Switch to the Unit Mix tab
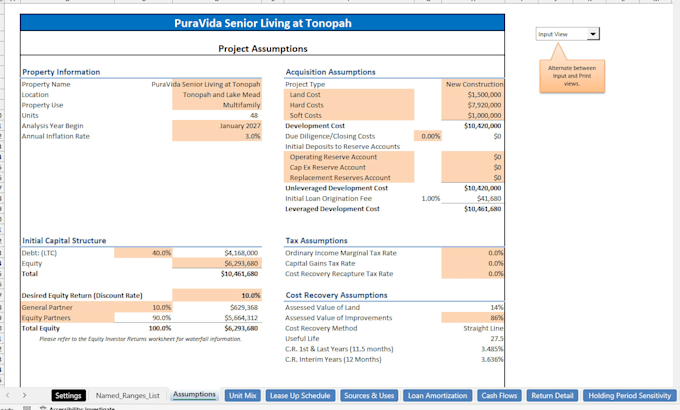Viewport: 680px width, 410px height. pyautogui.click(x=242, y=395)
